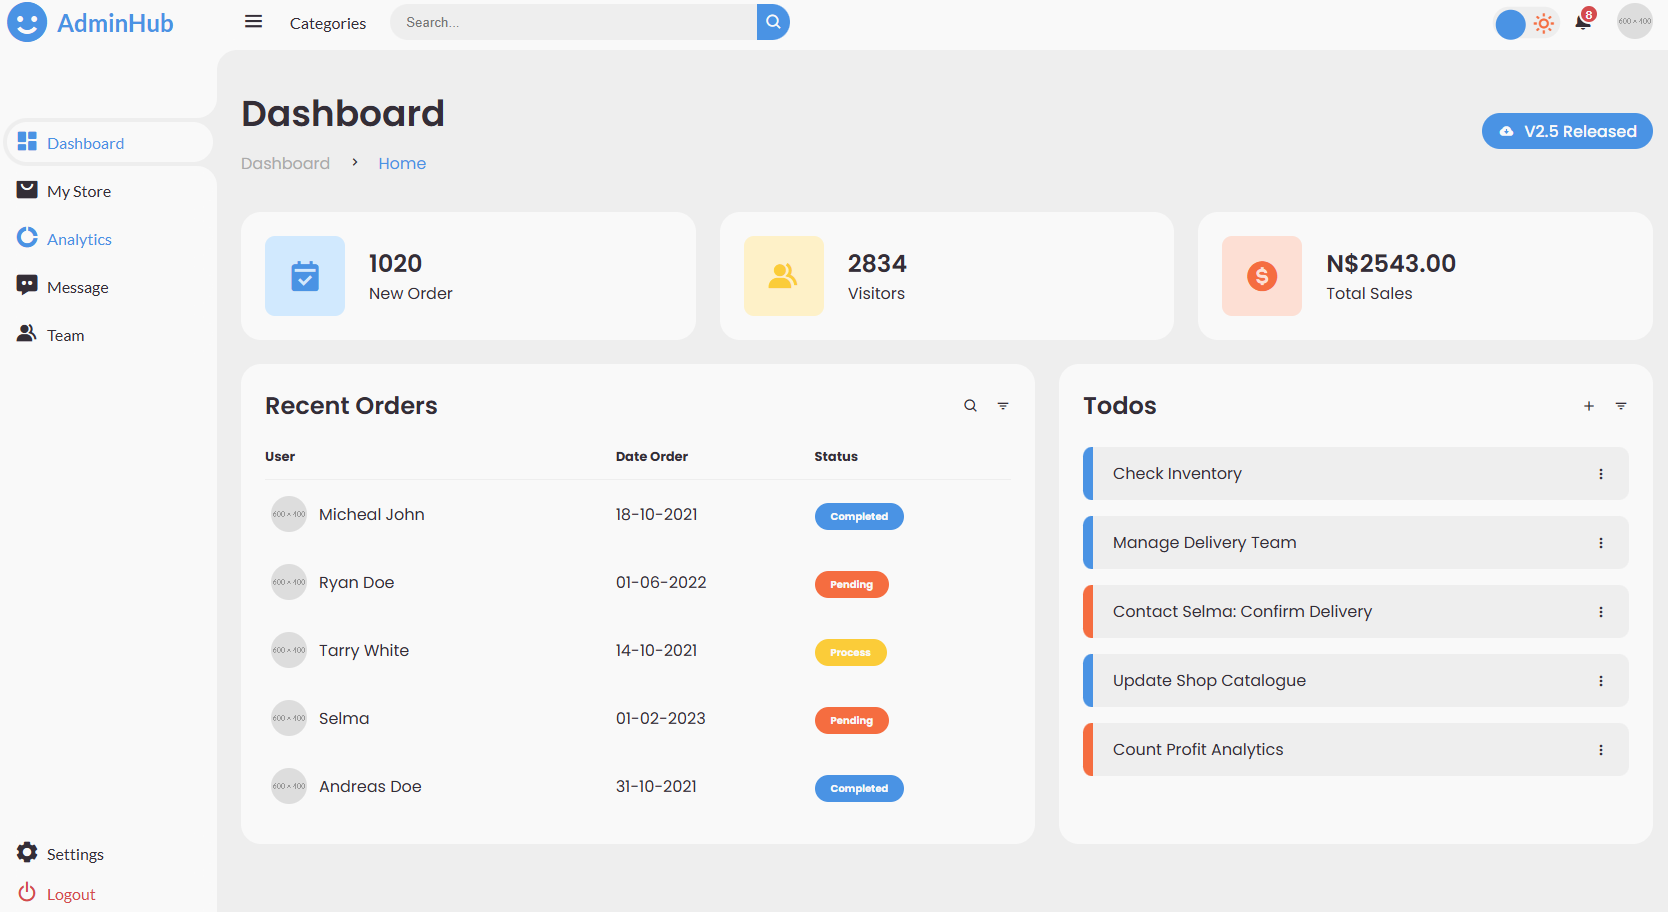The width and height of the screenshot is (1668, 912).
Task: Click the Search input field
Action: tap(573, 22)
